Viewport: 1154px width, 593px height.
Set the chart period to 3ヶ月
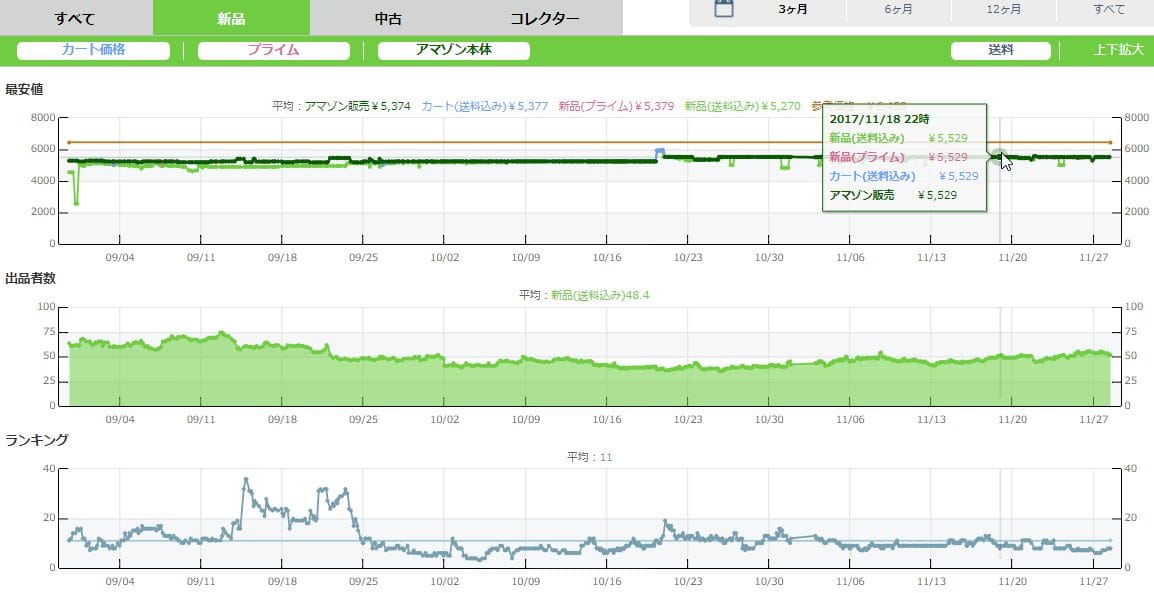[x=793, y=9]
